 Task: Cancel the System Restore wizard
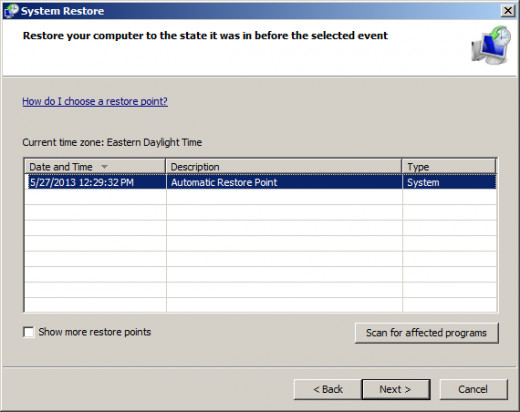pyautogui.click(x=473, y=389)
